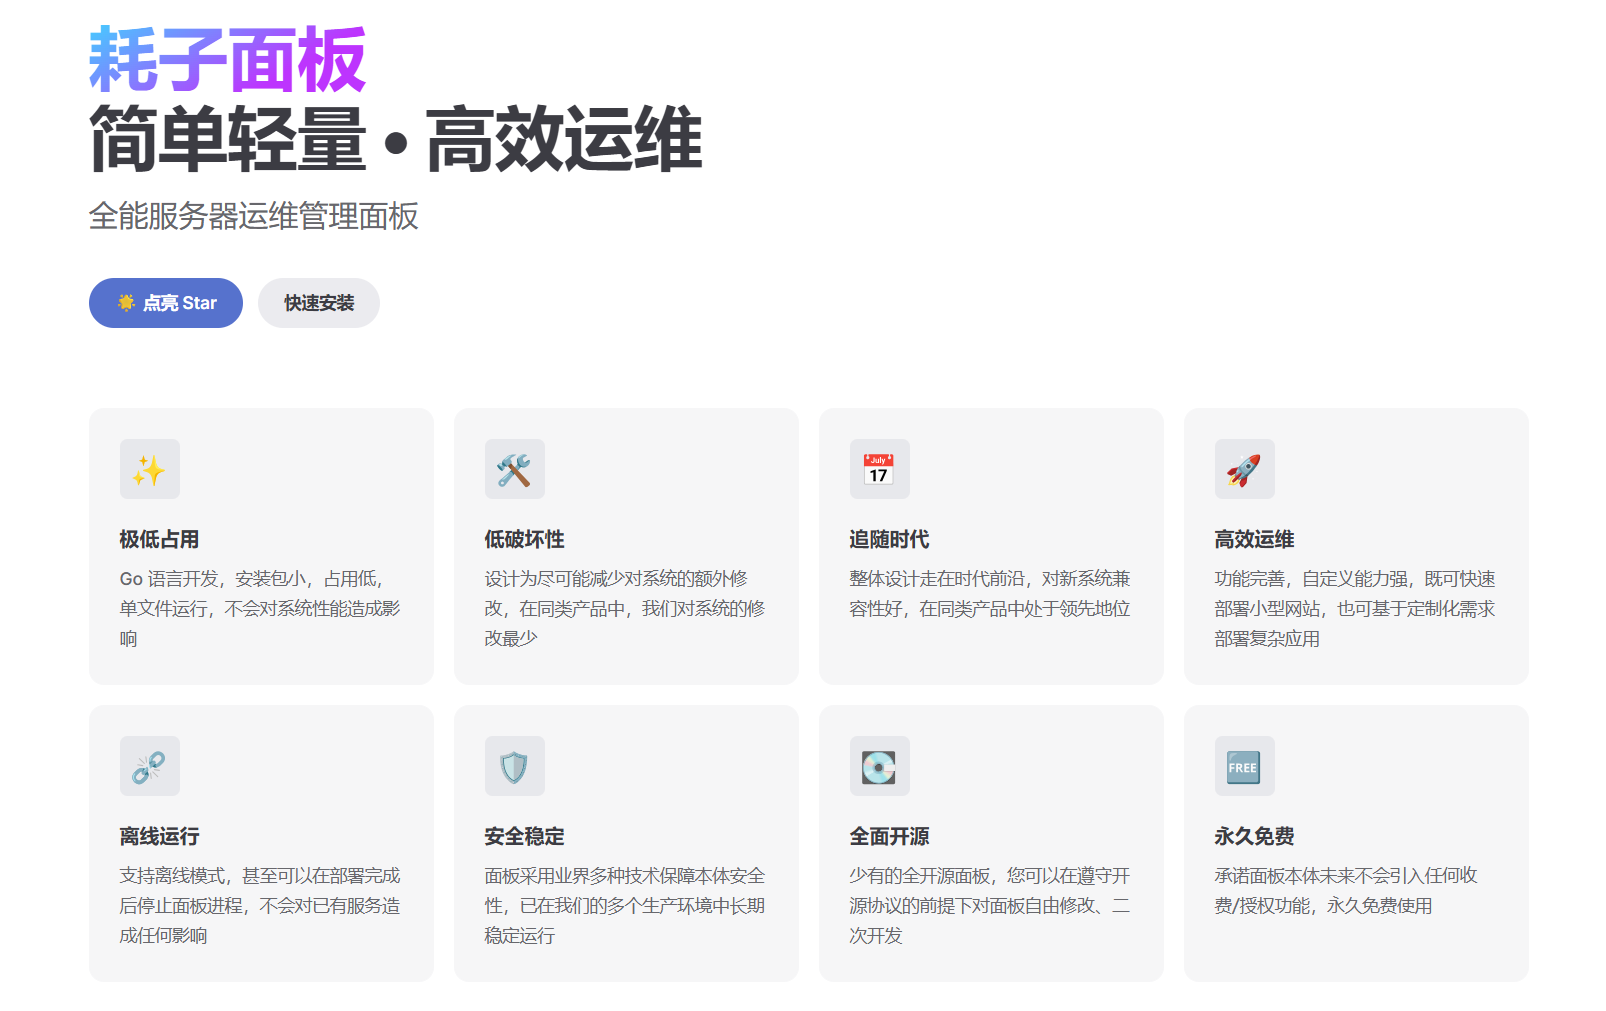Click the broken chain link icon
Image resolution: width=1606 pixels, height=1011 pixels.
(x=149, y=766)
